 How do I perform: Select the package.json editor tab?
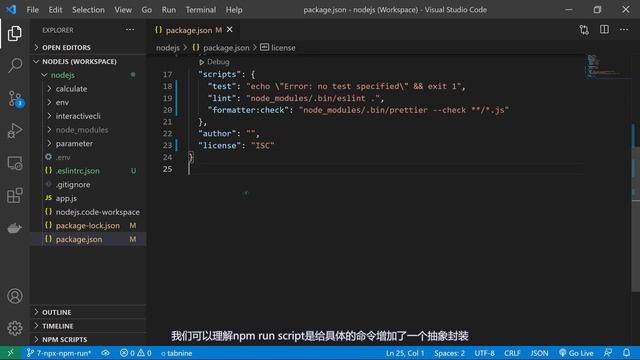pos(193,30)
